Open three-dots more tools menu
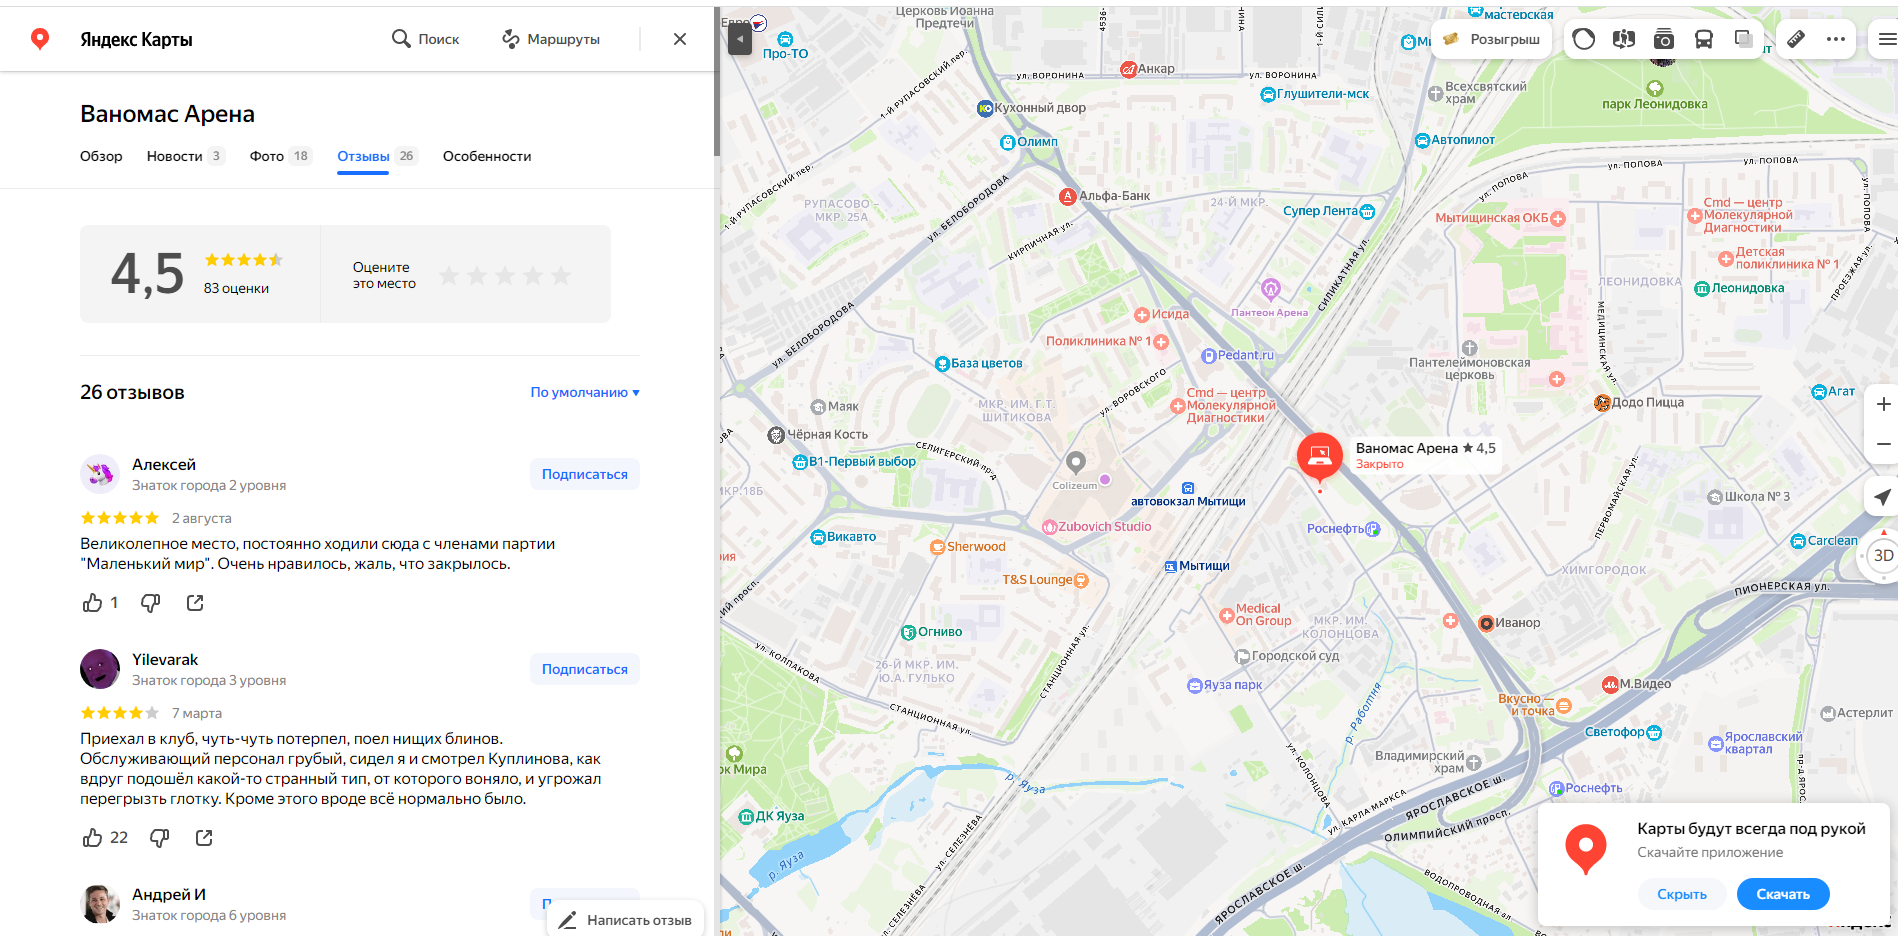Viewport: 1898px width, 936px height. click(1836, 39)
